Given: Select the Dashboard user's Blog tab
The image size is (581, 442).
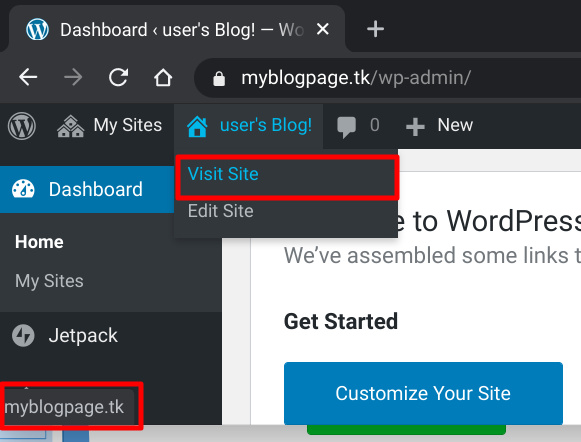Looking at the screenshot, I should pos(177,30).
